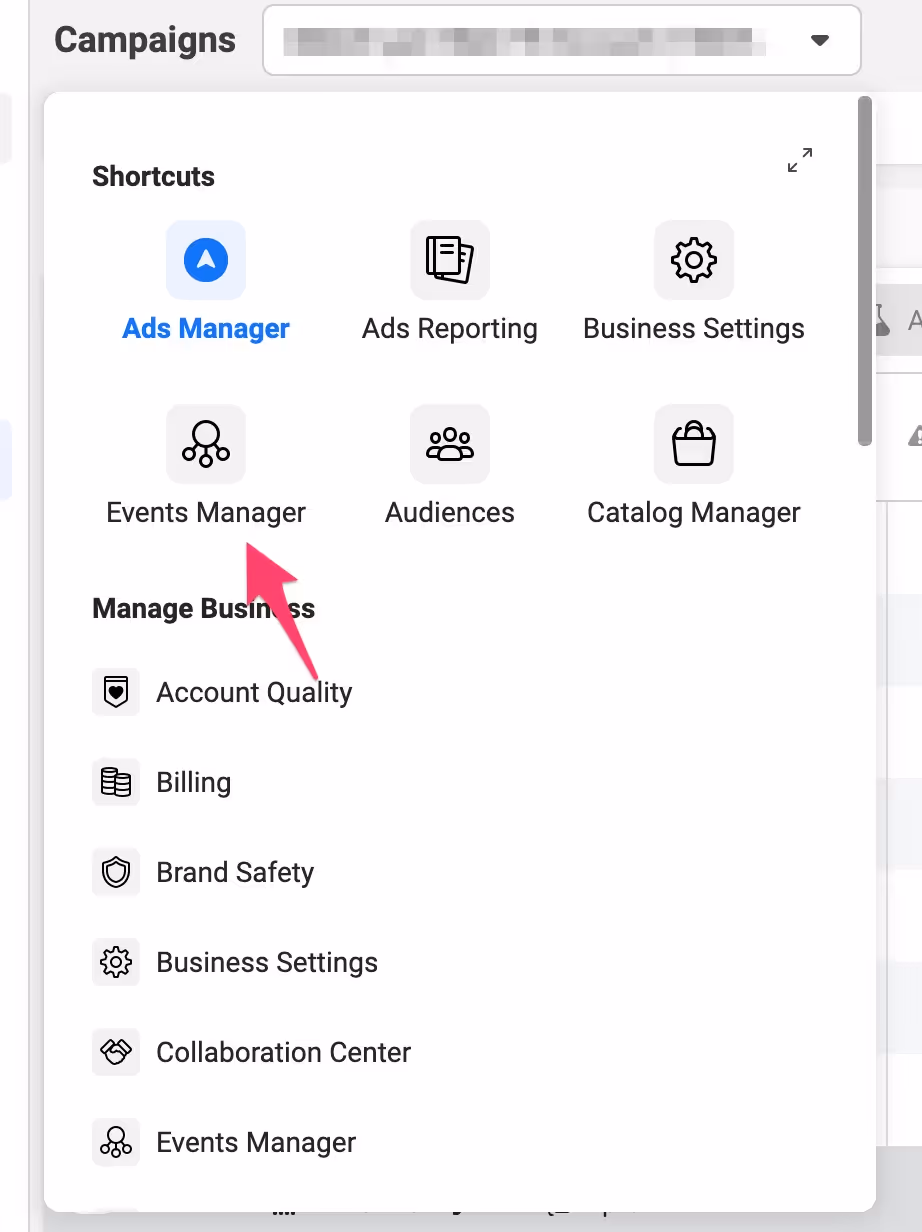Go to Collaboration Center
The image size is (922, 1232).
[x=284, y=1052]
